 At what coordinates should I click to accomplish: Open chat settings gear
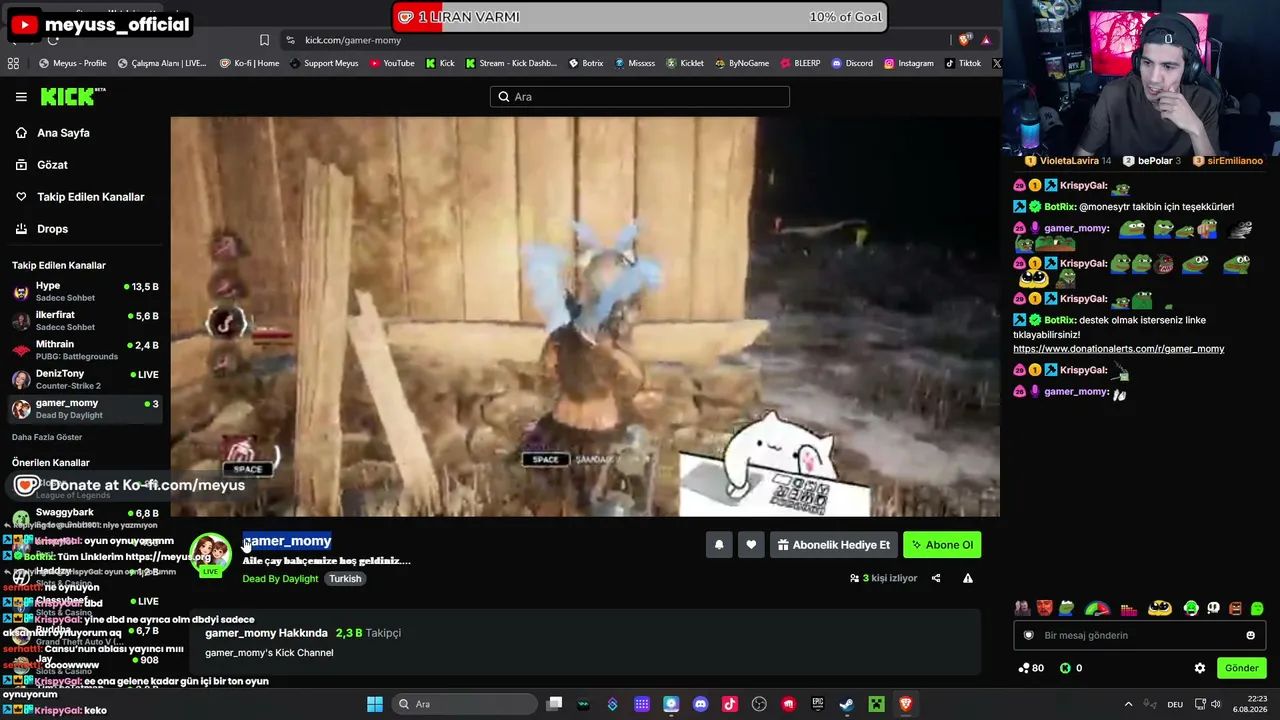pyautogui.click(x=1200, y=668)
